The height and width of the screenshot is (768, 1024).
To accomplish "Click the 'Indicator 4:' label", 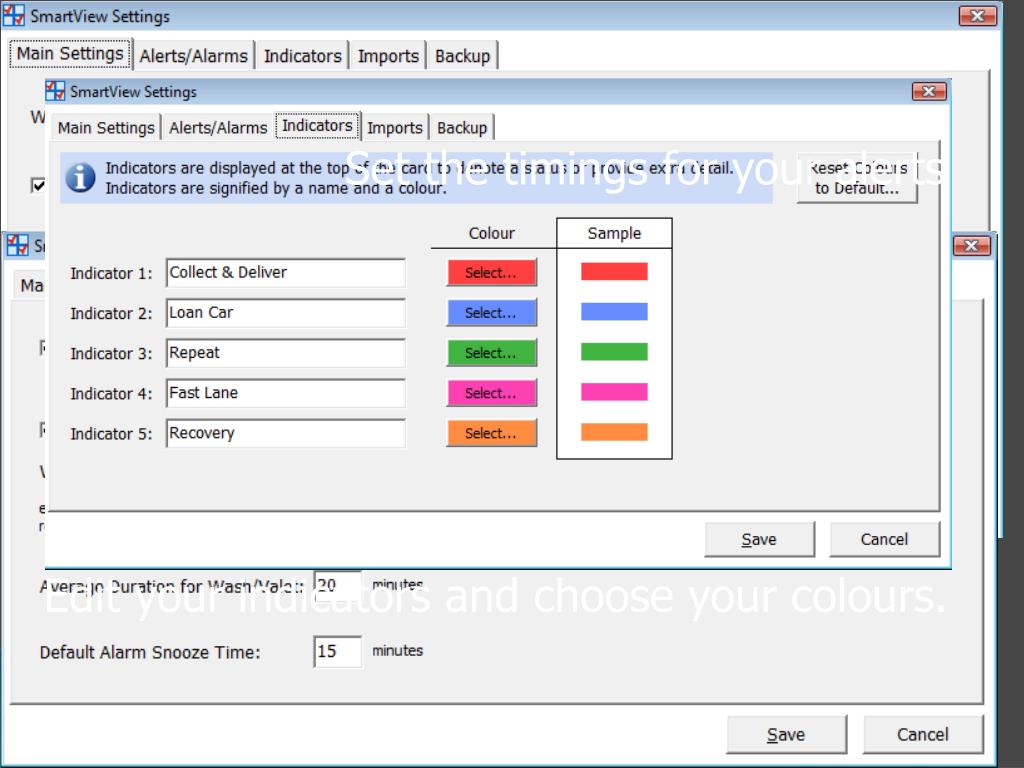I will point(111,394).
